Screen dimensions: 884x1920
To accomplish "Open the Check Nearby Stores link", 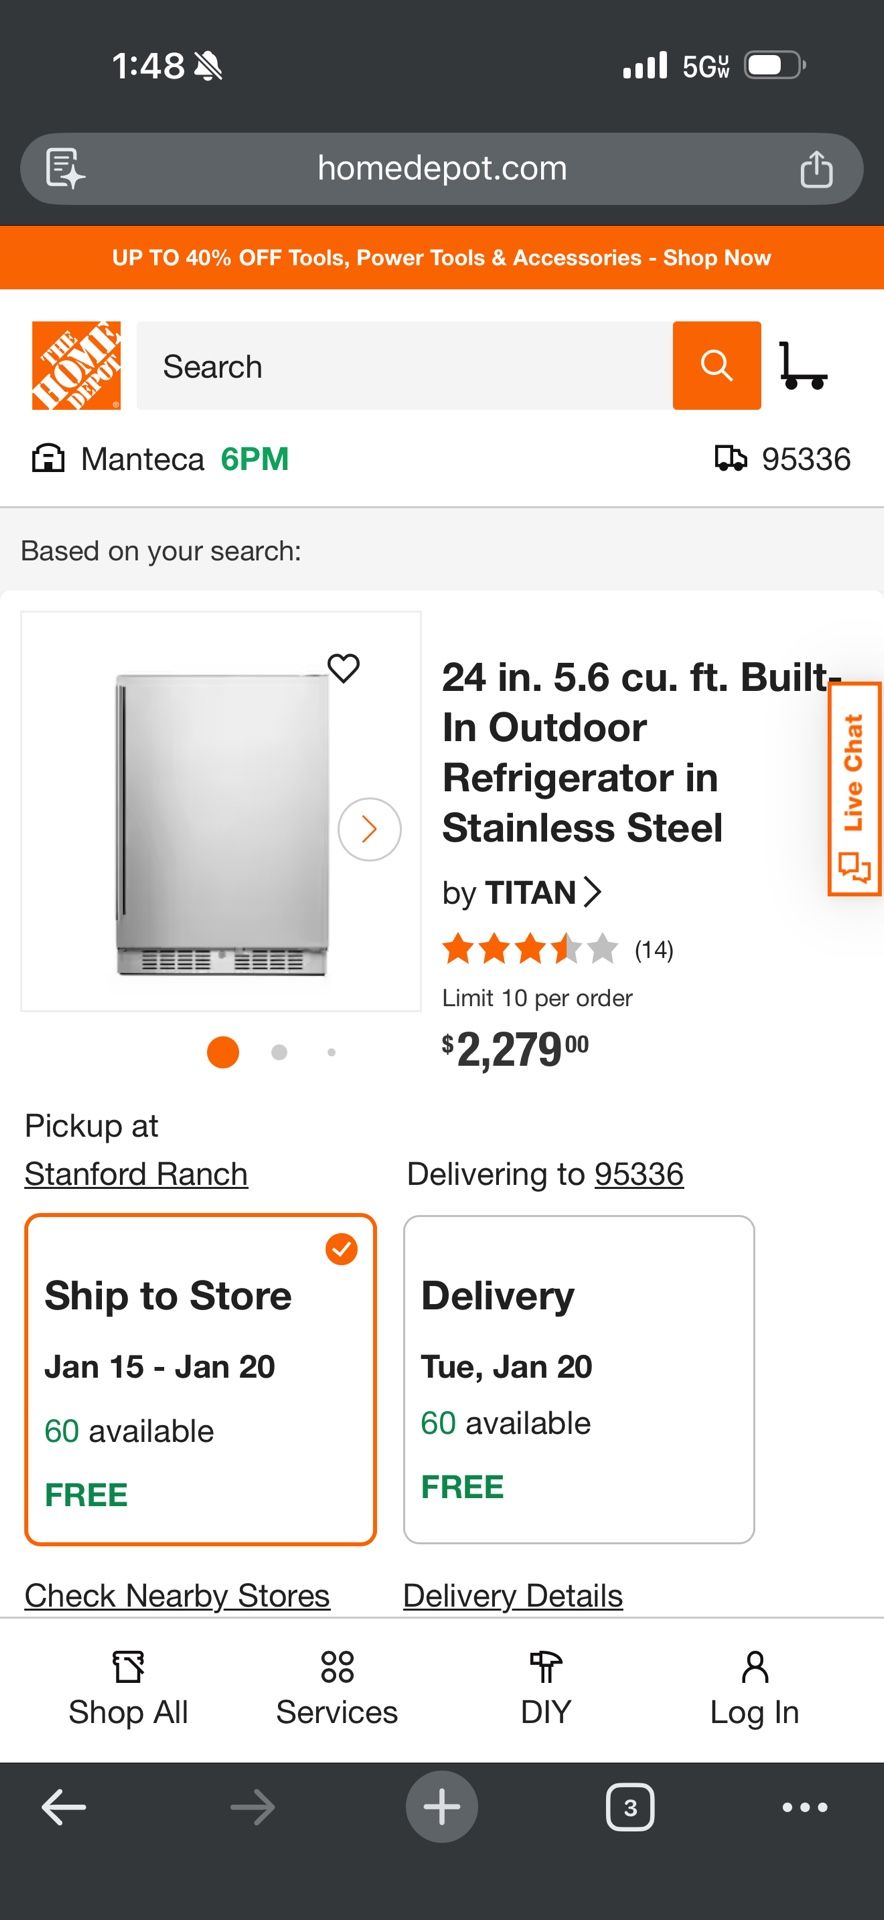I will coord(177,1596).
